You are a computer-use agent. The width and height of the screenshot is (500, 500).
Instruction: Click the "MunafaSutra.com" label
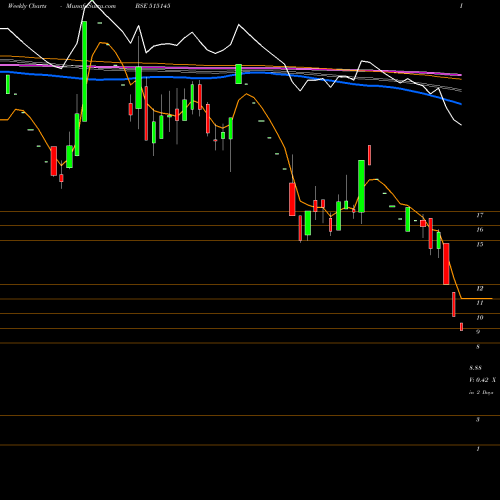point(91,6)
